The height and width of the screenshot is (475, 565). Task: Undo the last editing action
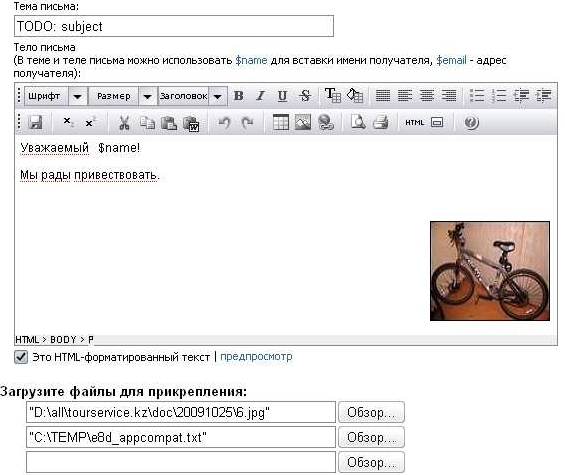[224, 123]
